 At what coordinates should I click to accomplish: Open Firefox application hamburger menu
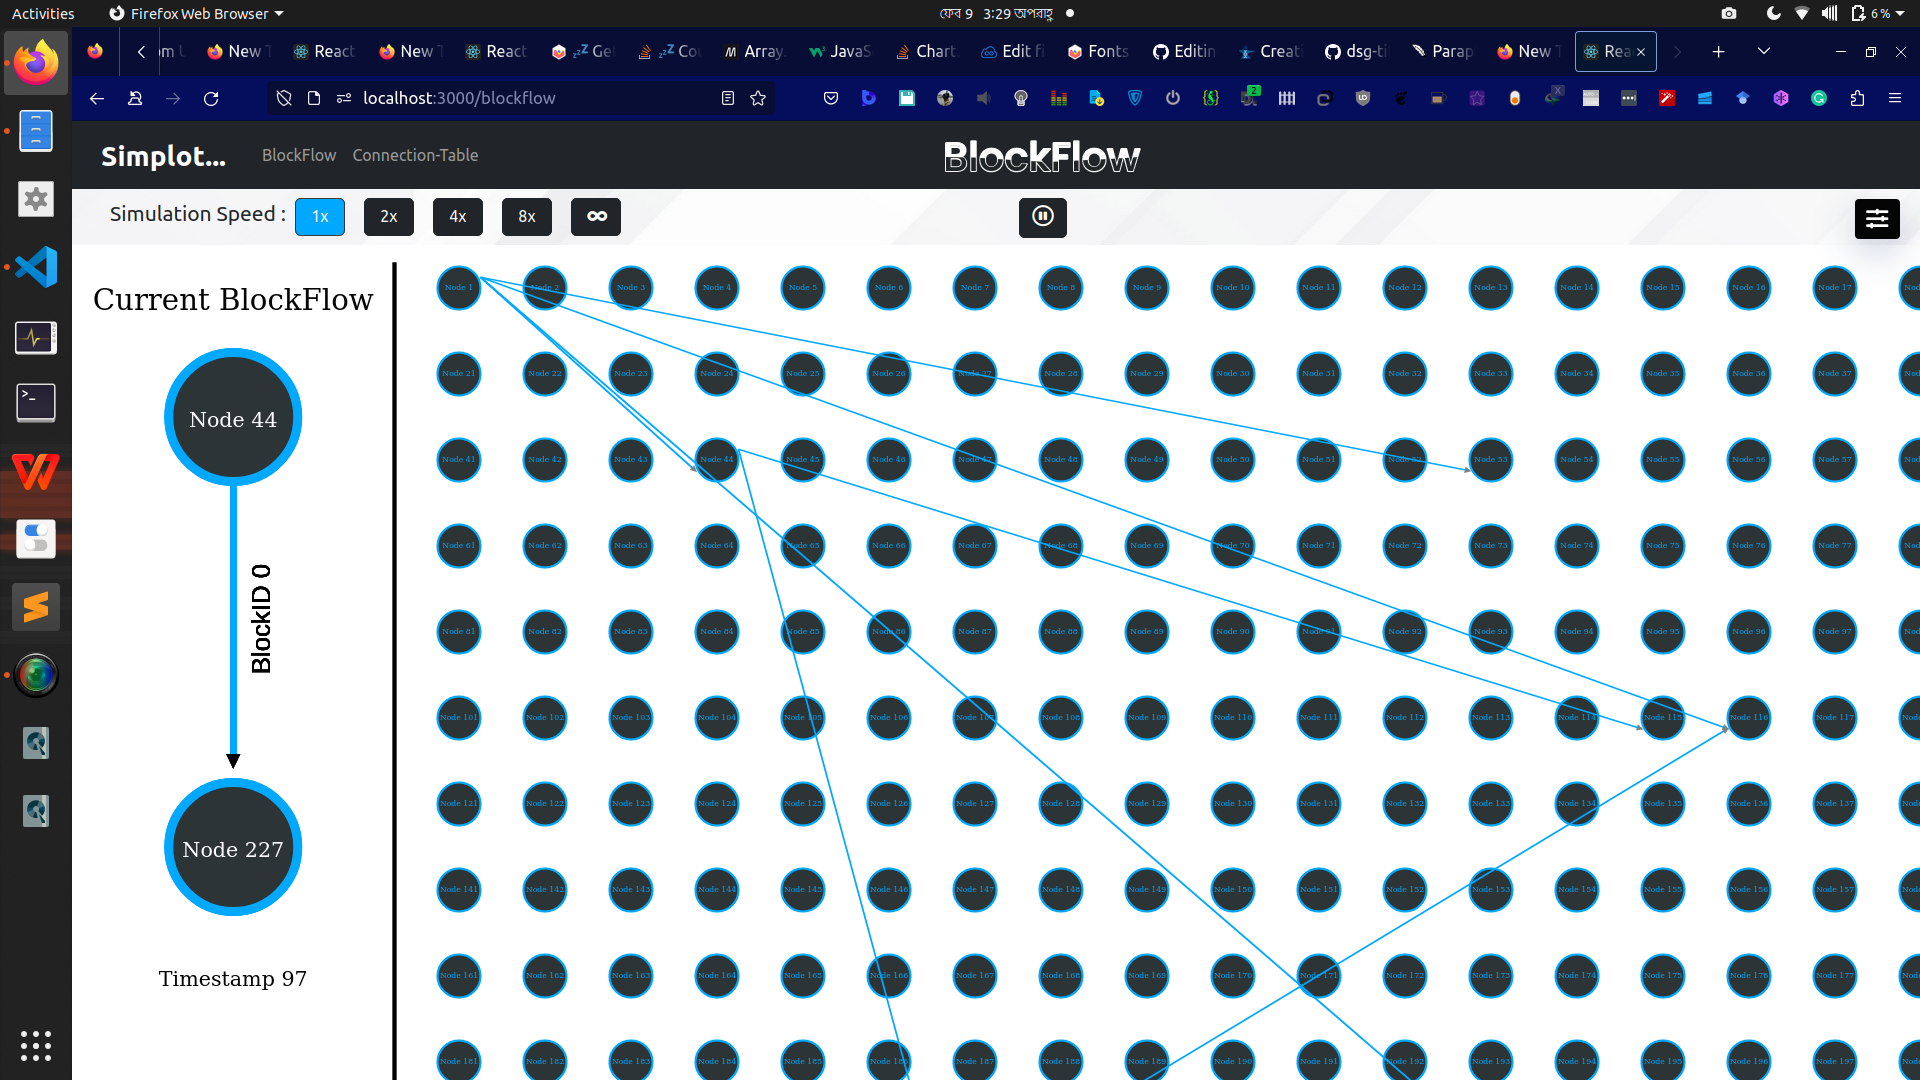tap(1894, 98)
